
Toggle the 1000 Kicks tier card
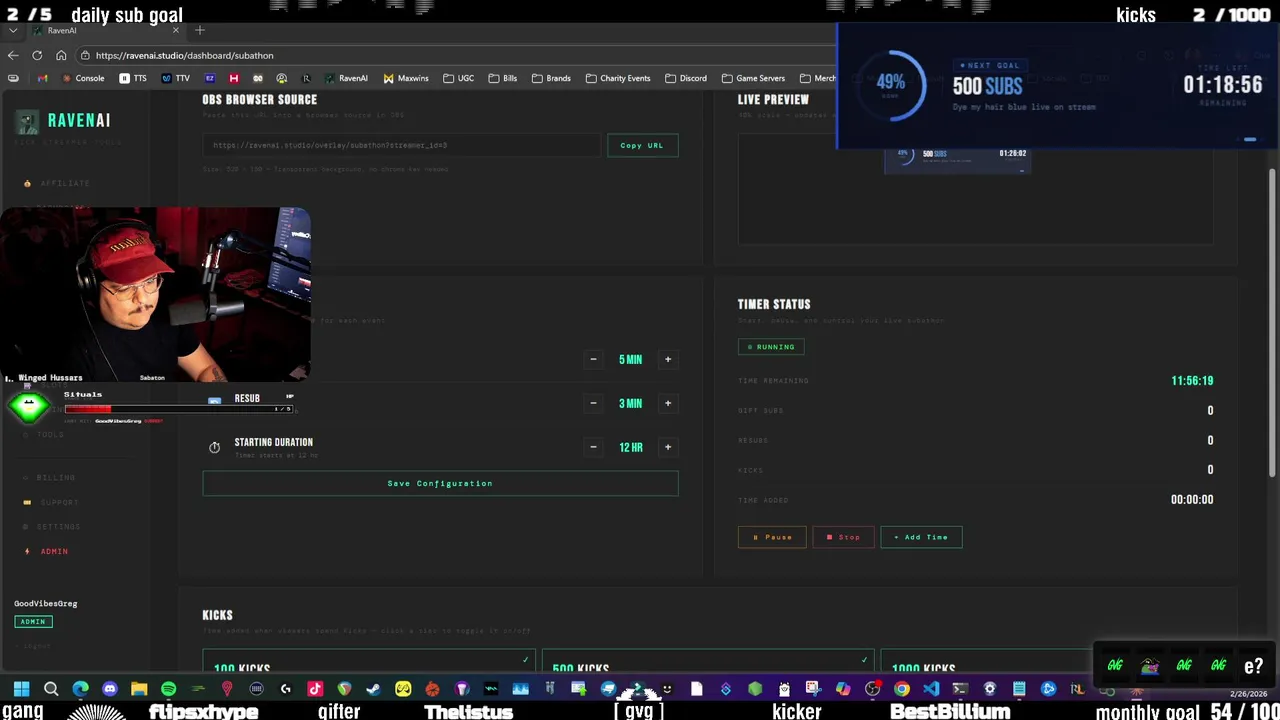(x=985, y=662)
